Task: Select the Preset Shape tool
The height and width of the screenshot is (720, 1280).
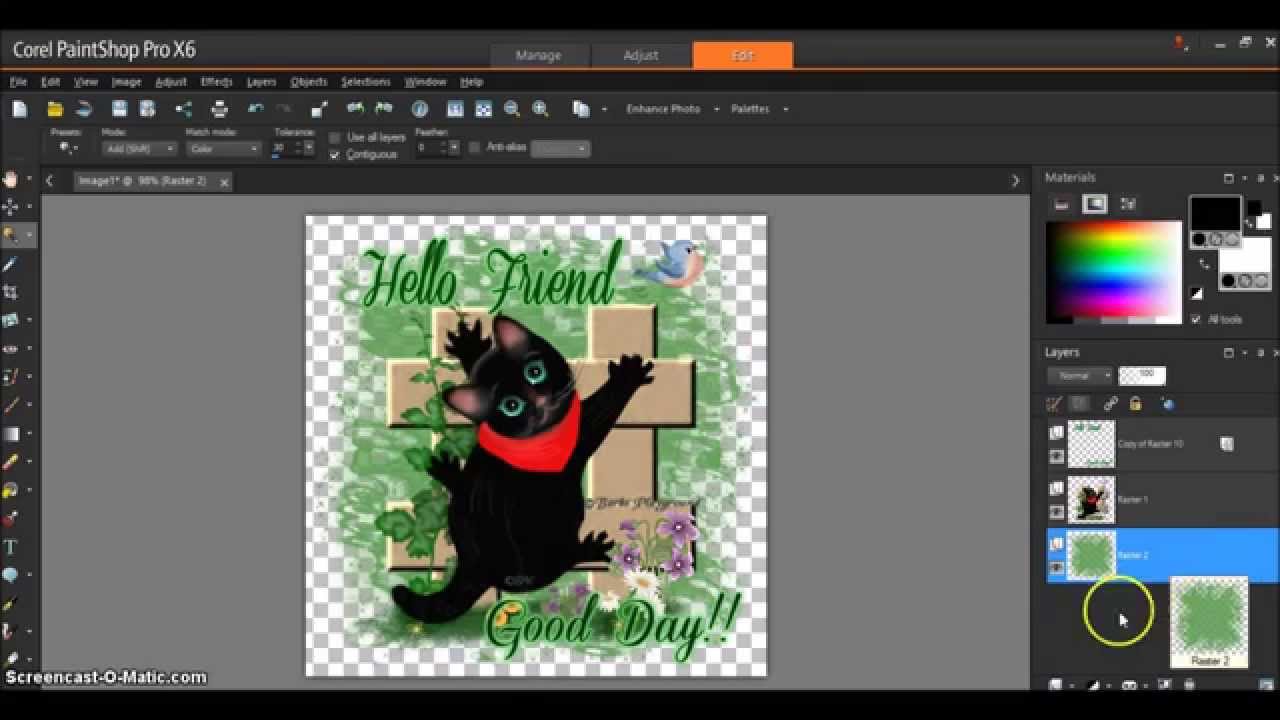Action: click(10, 575)
